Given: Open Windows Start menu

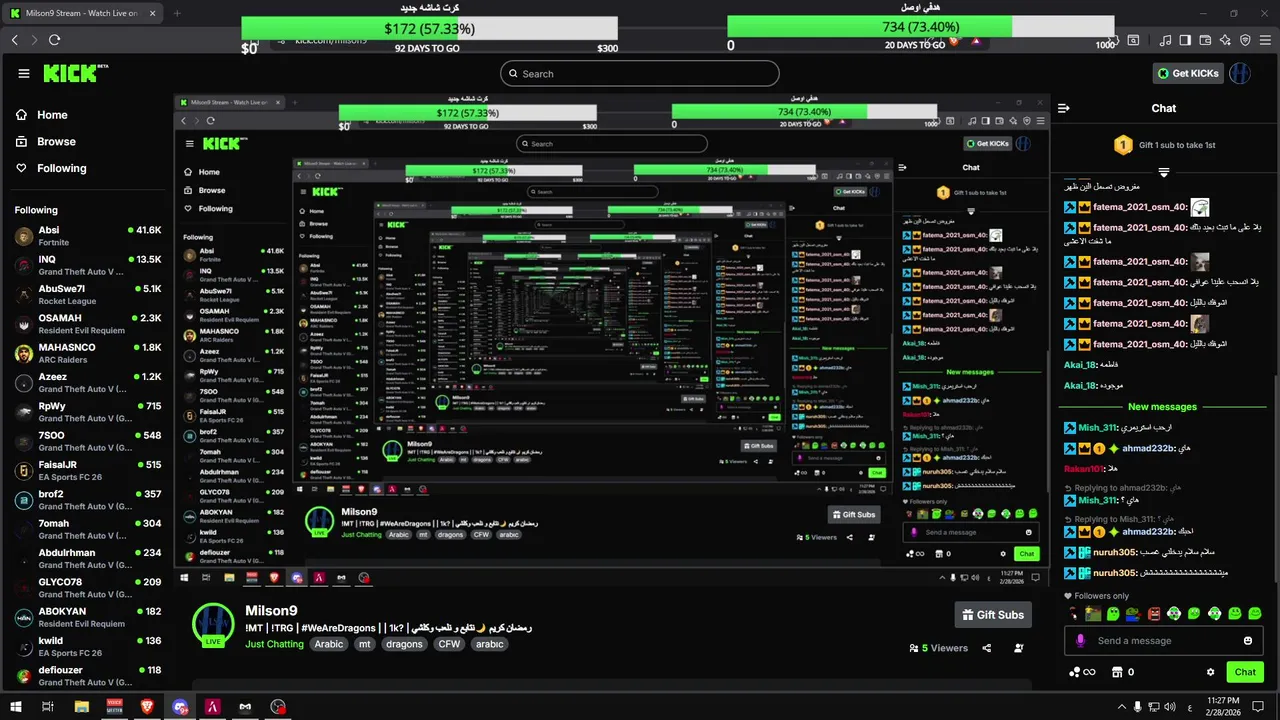Looking at the screenshot, I should [x=16, y=707].
